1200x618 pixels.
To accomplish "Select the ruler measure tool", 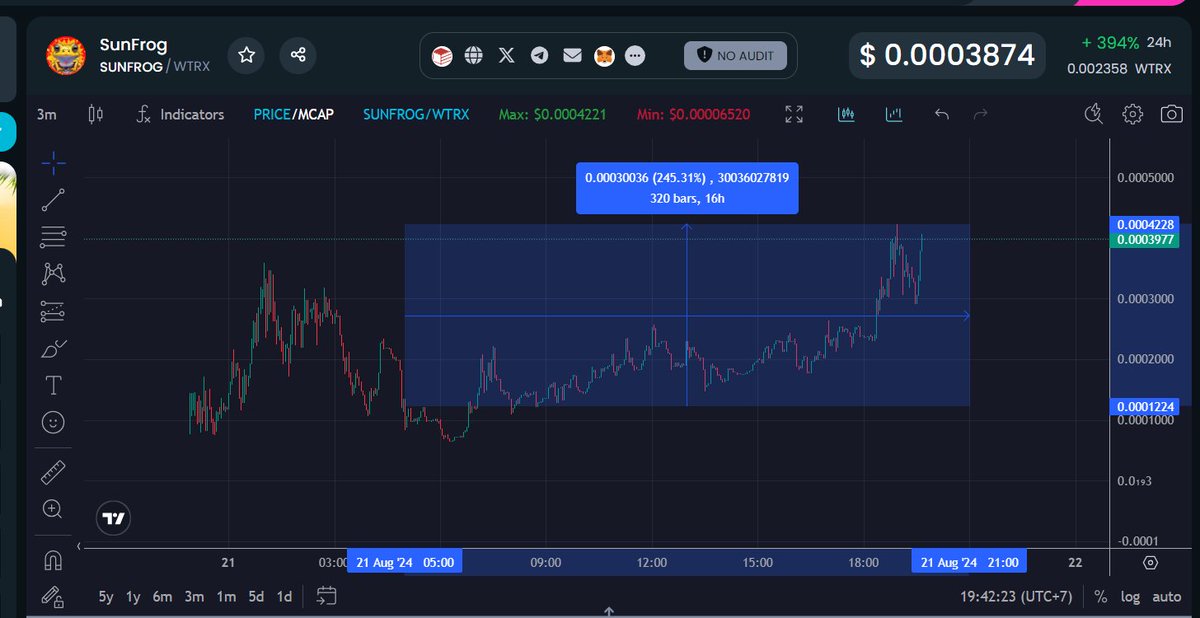I will coord(54,472).
